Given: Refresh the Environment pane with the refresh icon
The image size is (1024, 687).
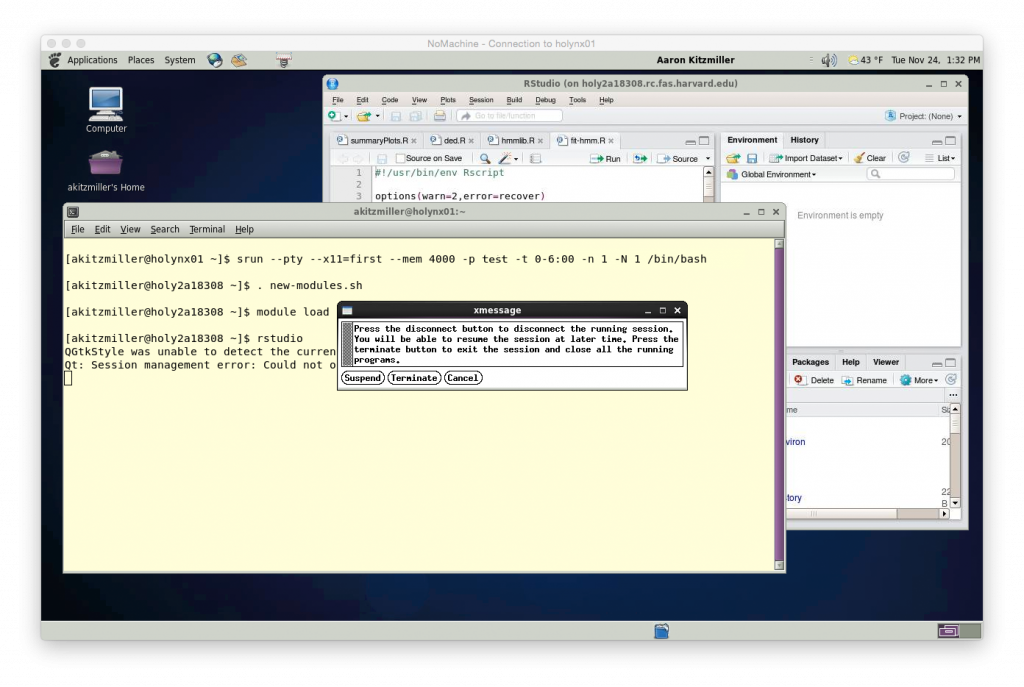Looking at the screenshot, I should [x=903, y=157].
